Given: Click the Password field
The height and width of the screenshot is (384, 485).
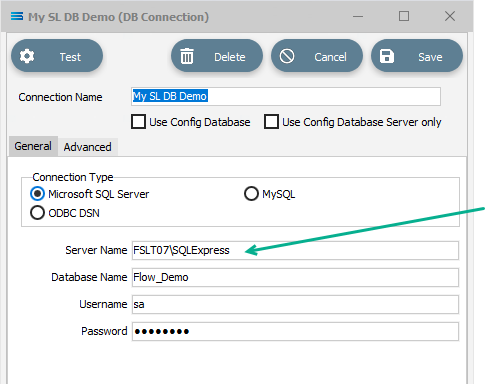Looking at the screenshot, I should (x=295, y=331).
